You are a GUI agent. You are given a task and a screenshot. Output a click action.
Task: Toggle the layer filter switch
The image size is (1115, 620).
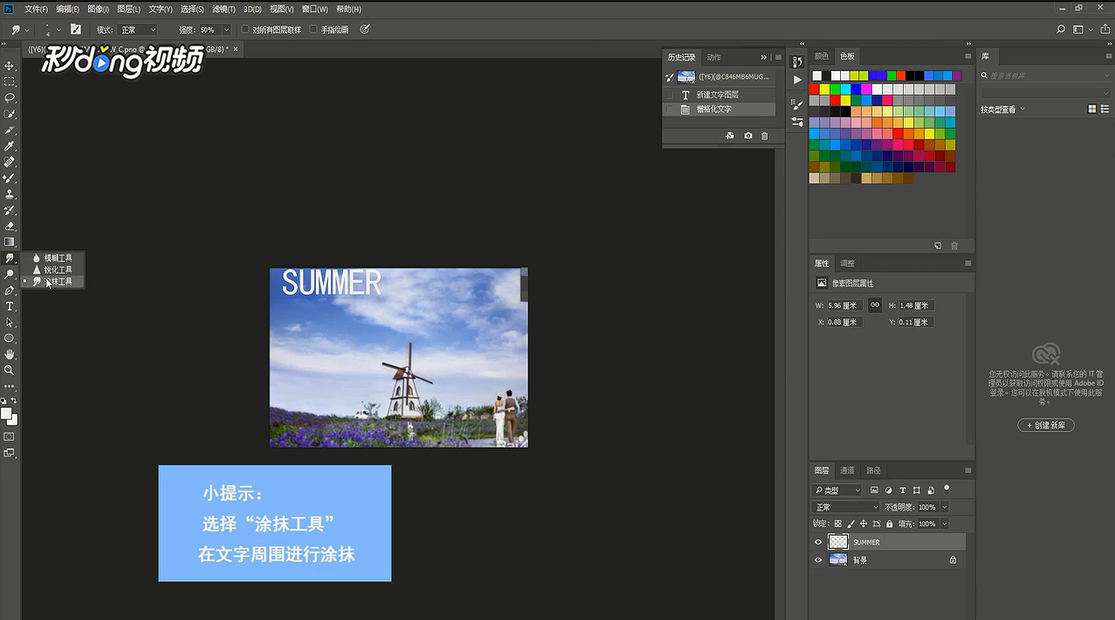pos(946,489)
